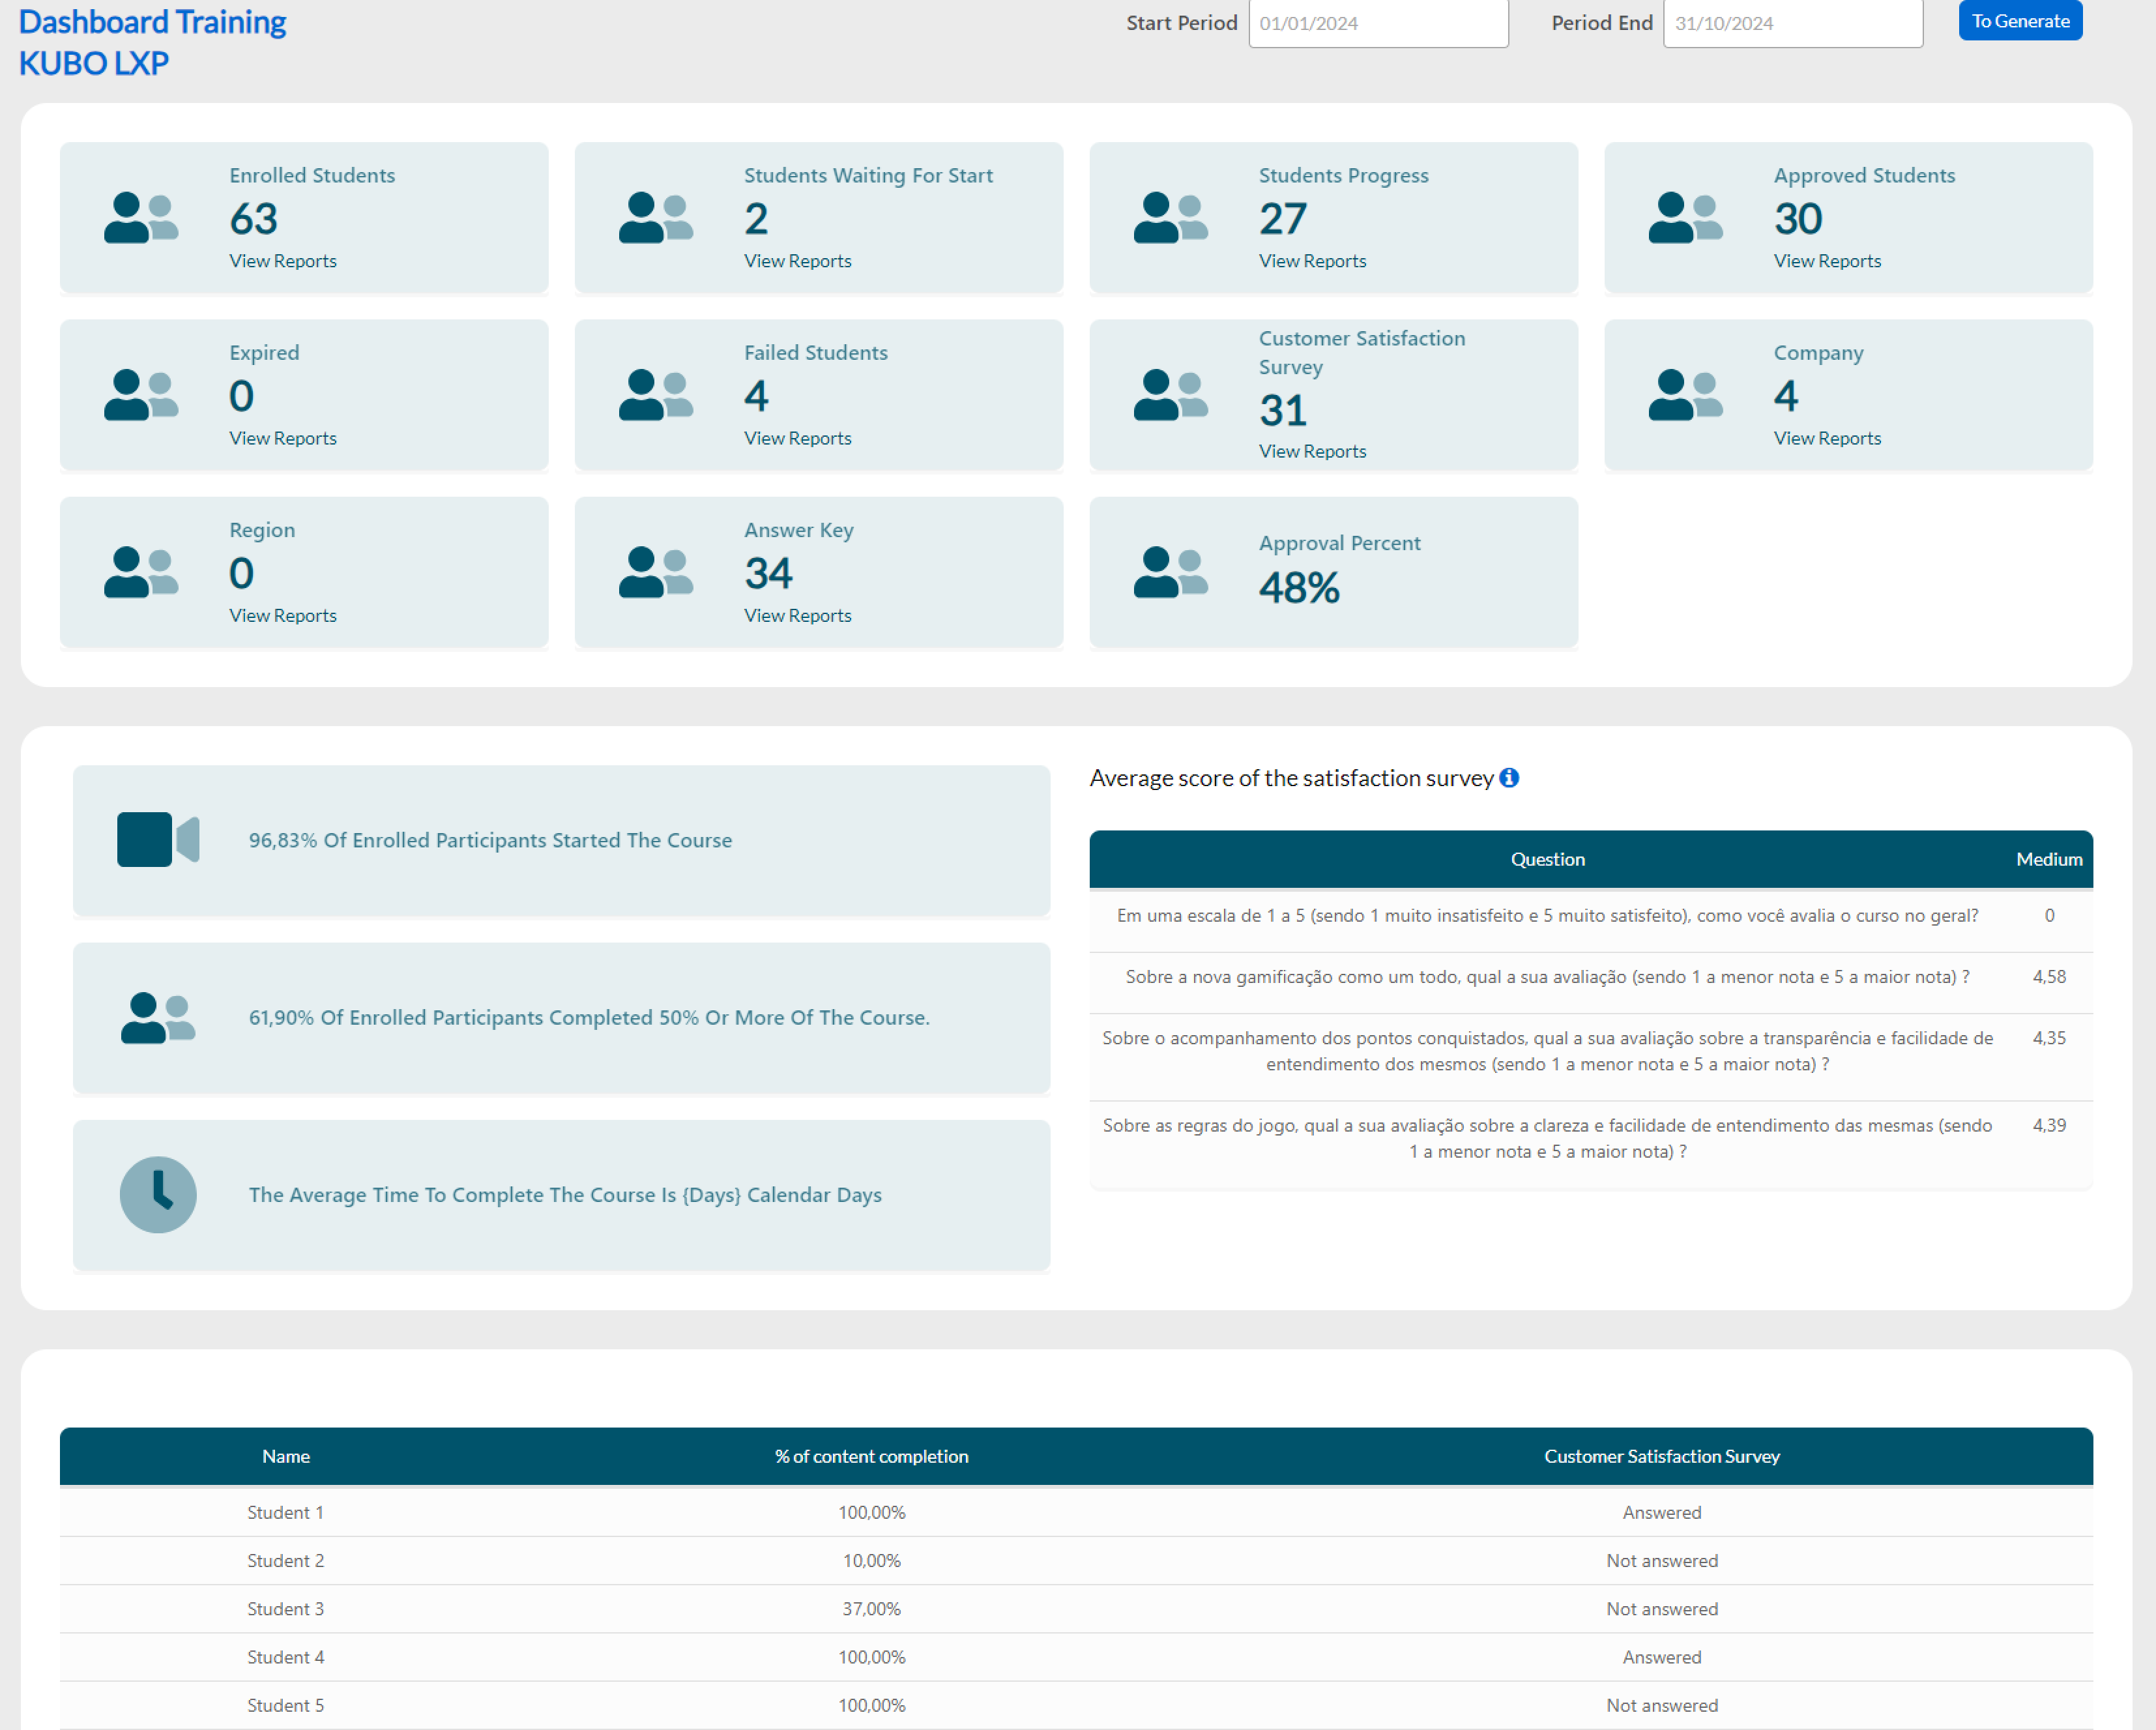Click the video camera icon
Screen dimensions: 2156x1730
tap(158, 839)
